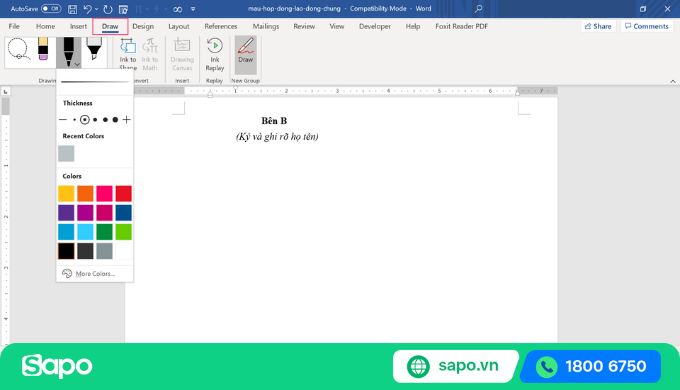The height and width of the screenshot is (390, 680).
Task: Click the left indent marker on ruler
Action: click(210, 94)
